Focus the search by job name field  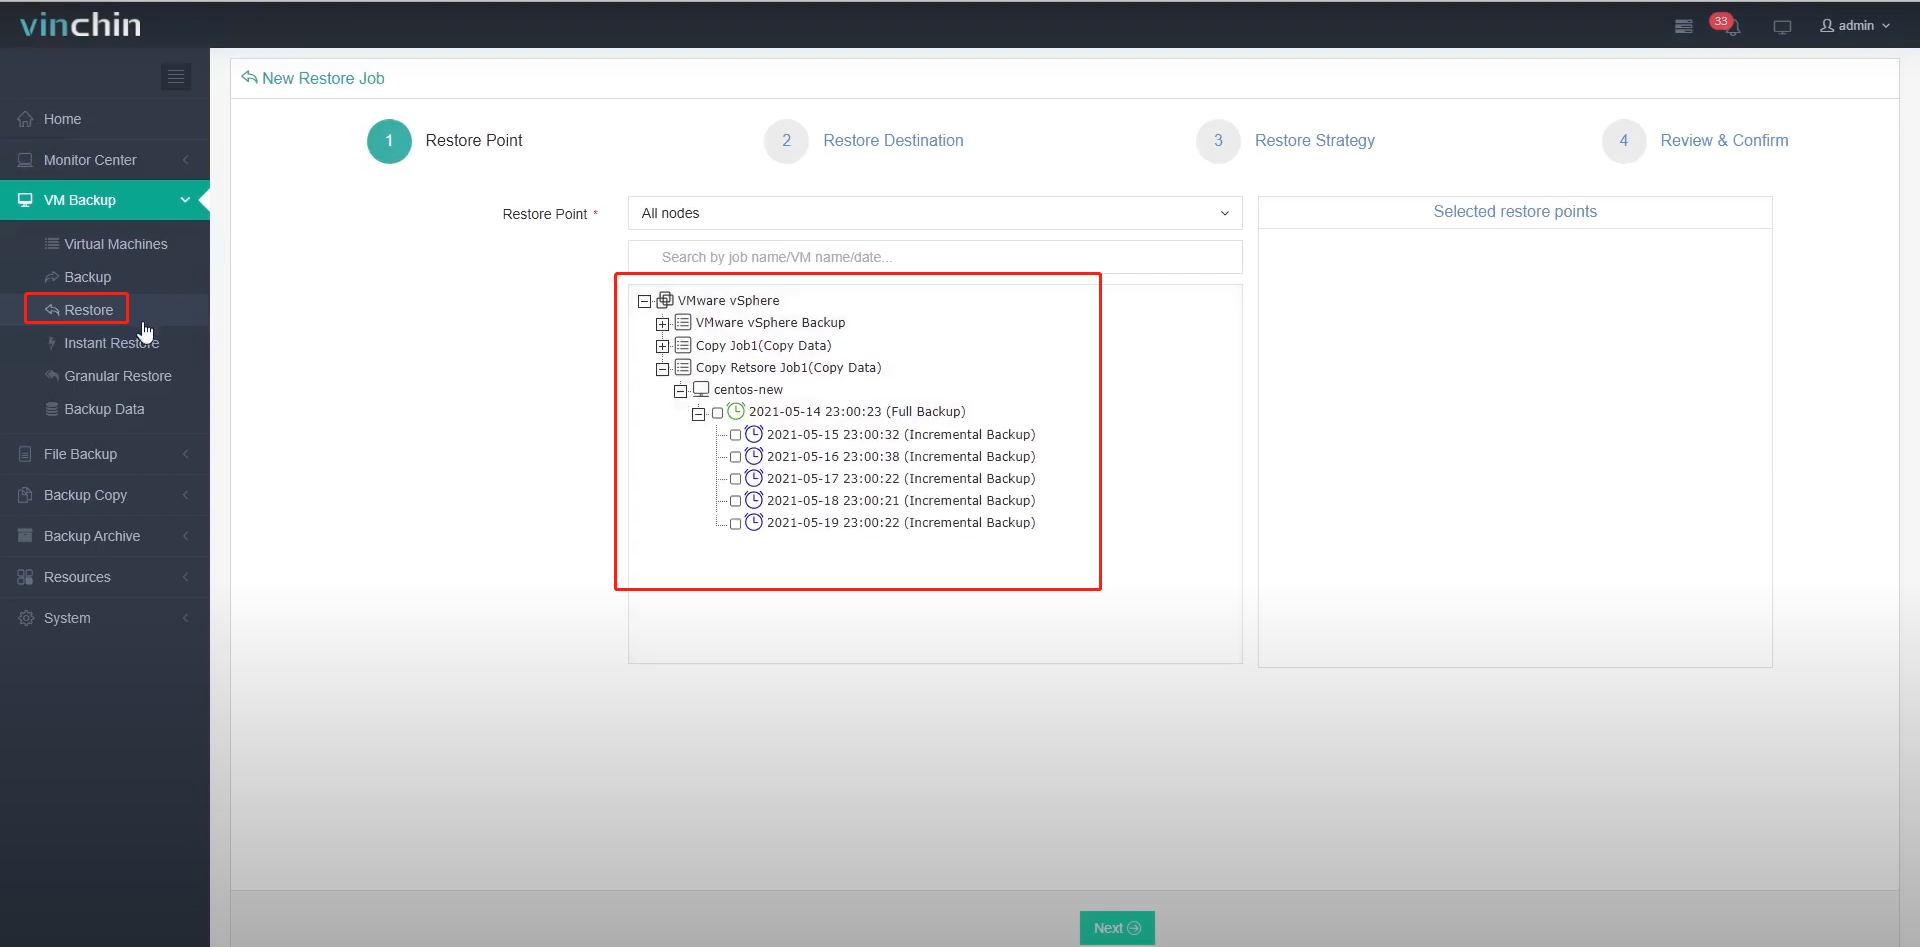click(x=935, y=257)
